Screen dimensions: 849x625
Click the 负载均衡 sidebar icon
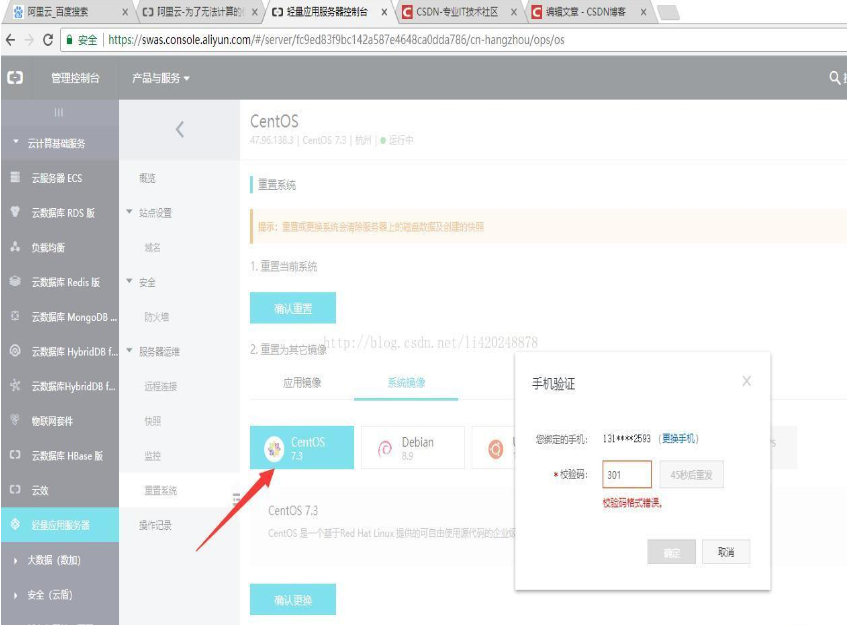(x=15, y=246)
